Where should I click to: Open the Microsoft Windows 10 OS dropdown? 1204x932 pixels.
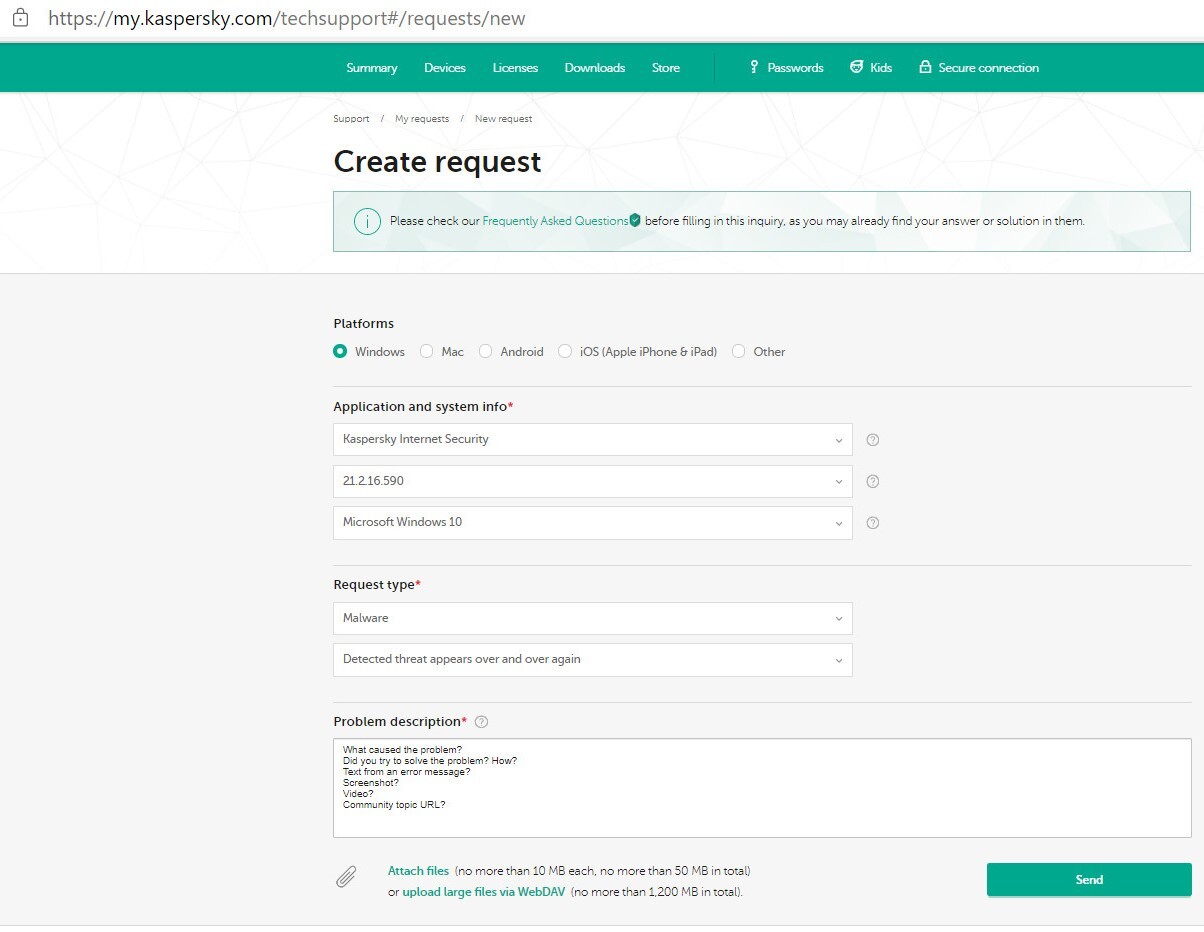[x=593, y=522]
